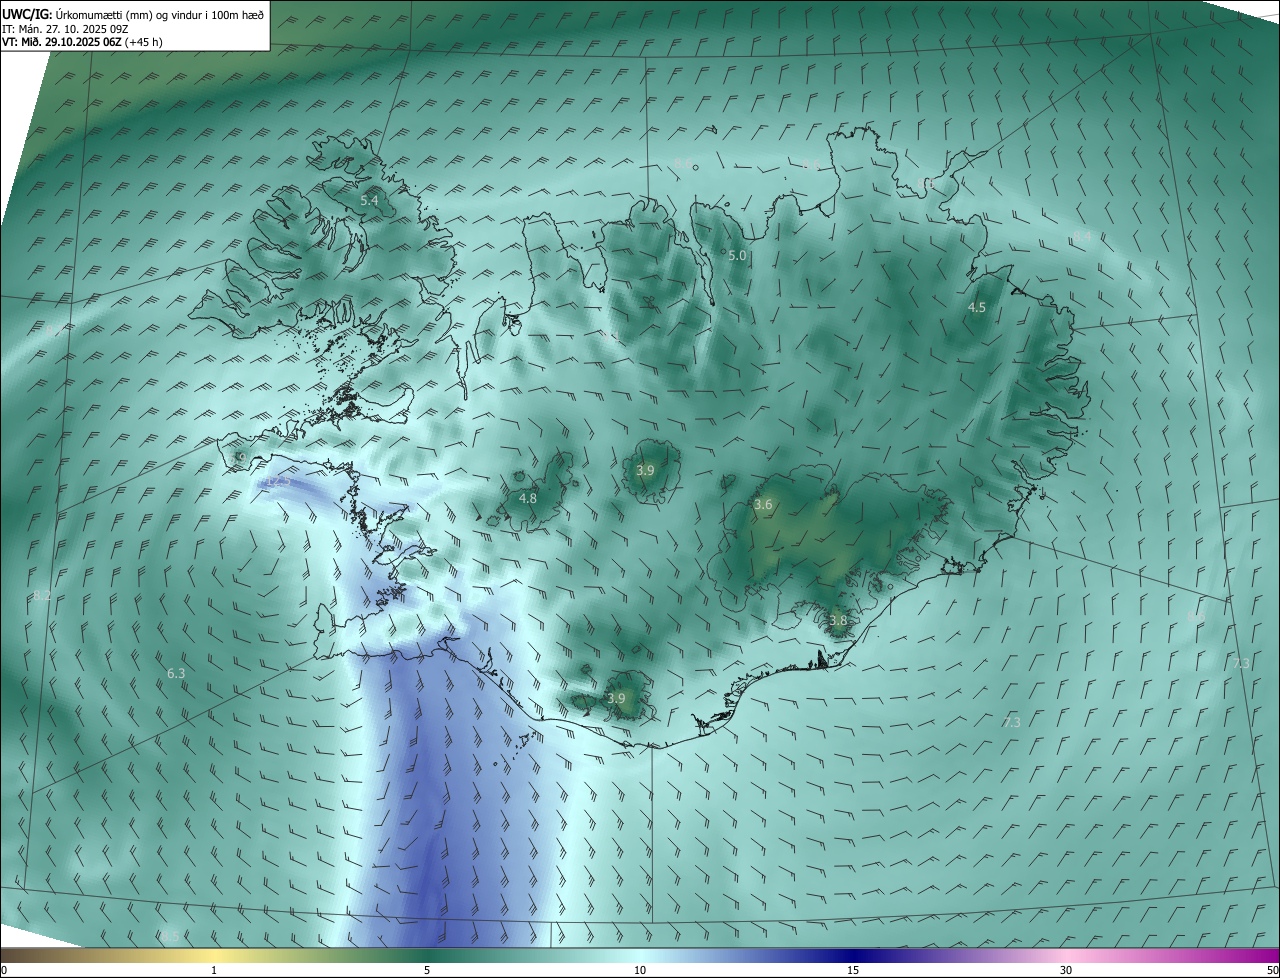This screenshot has height=978, width=1280.
Task: Click the 12.5 value in the blue band
Action: pos(277,481)
